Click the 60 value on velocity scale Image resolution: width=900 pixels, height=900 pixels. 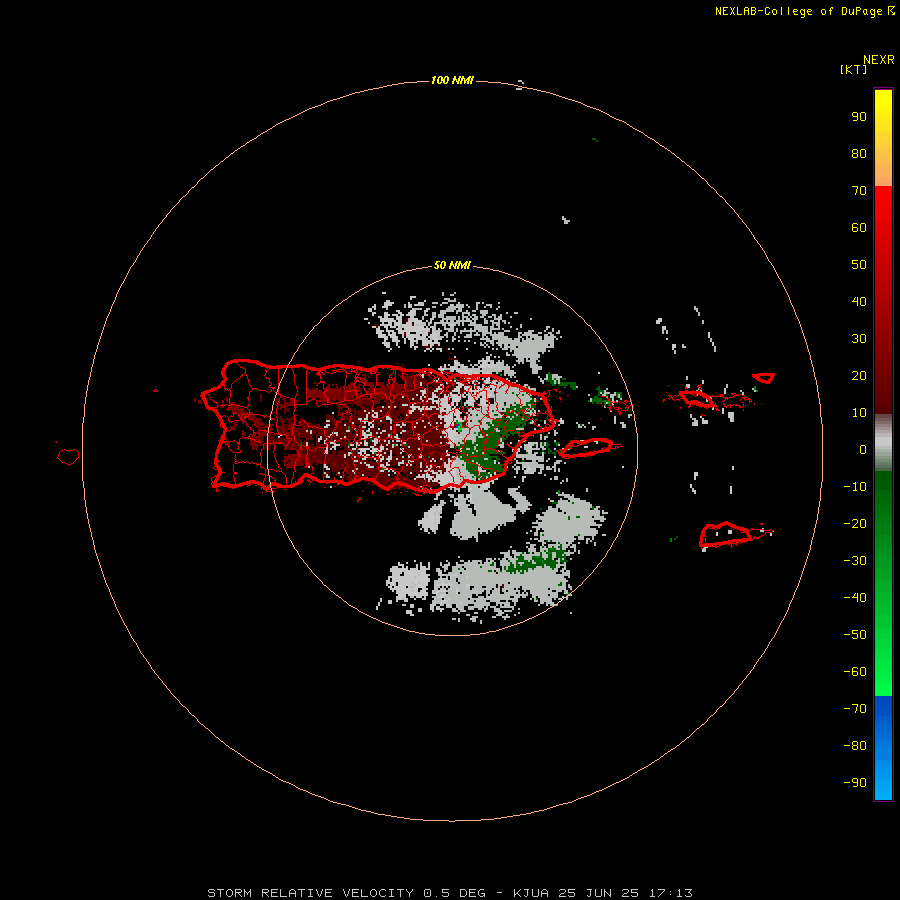click(859, 228)
